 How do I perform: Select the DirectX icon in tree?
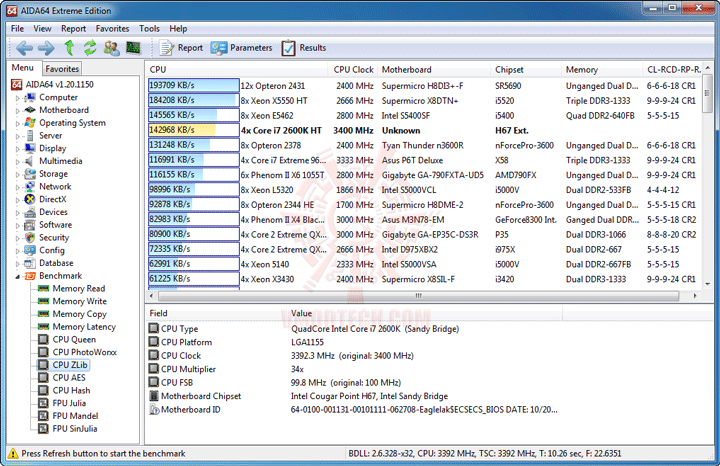30,199
